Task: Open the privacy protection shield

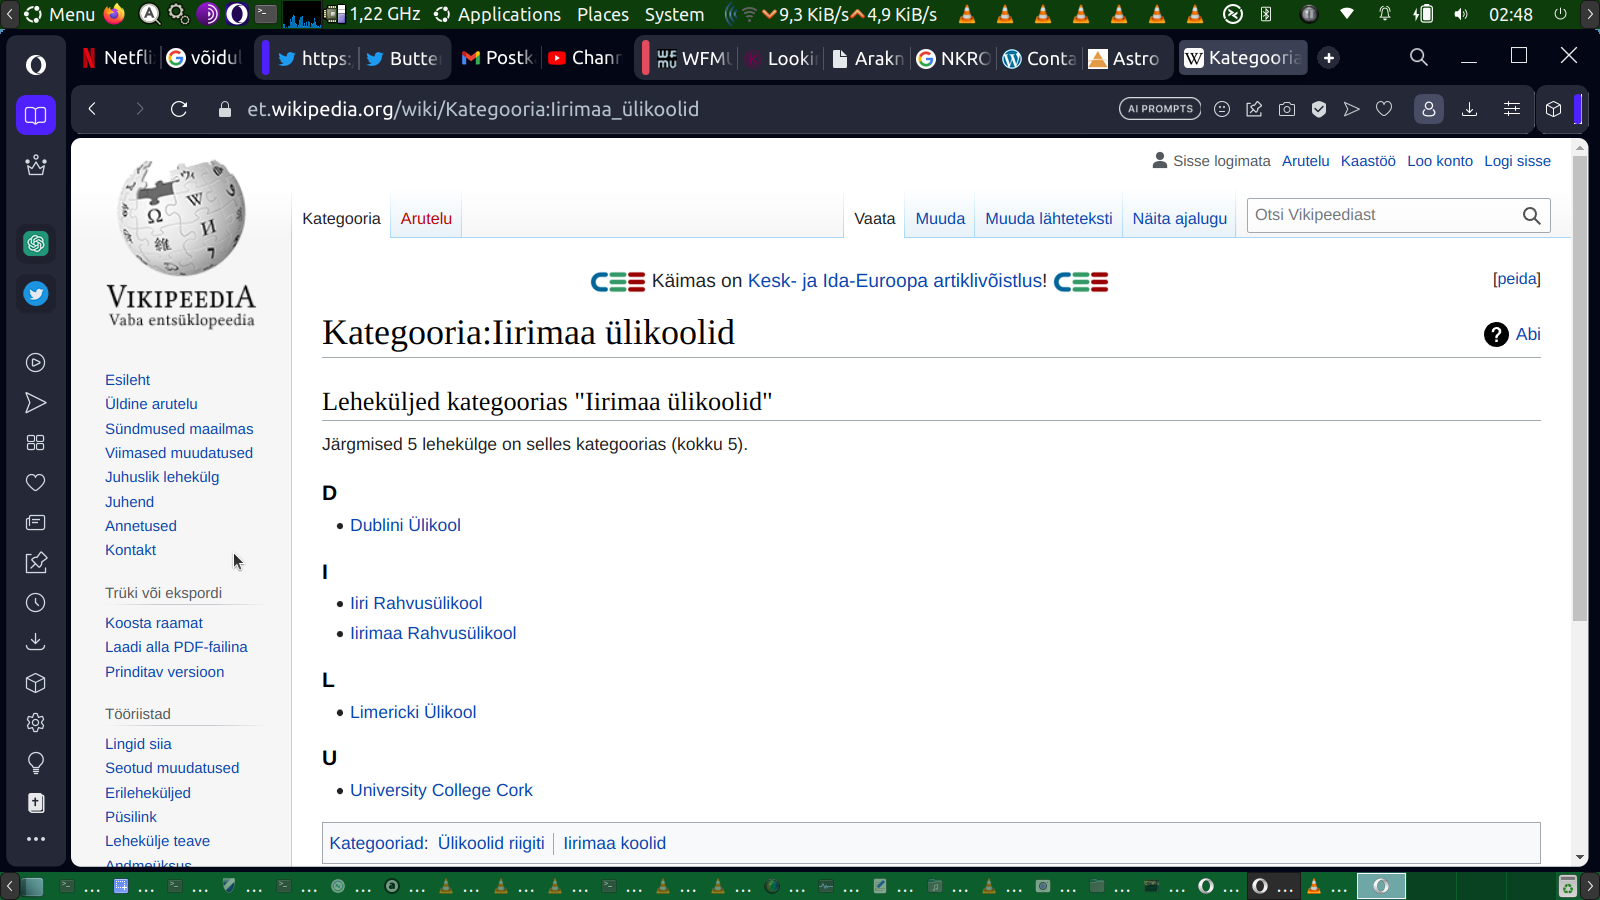Action: (x=1319, y=109)
